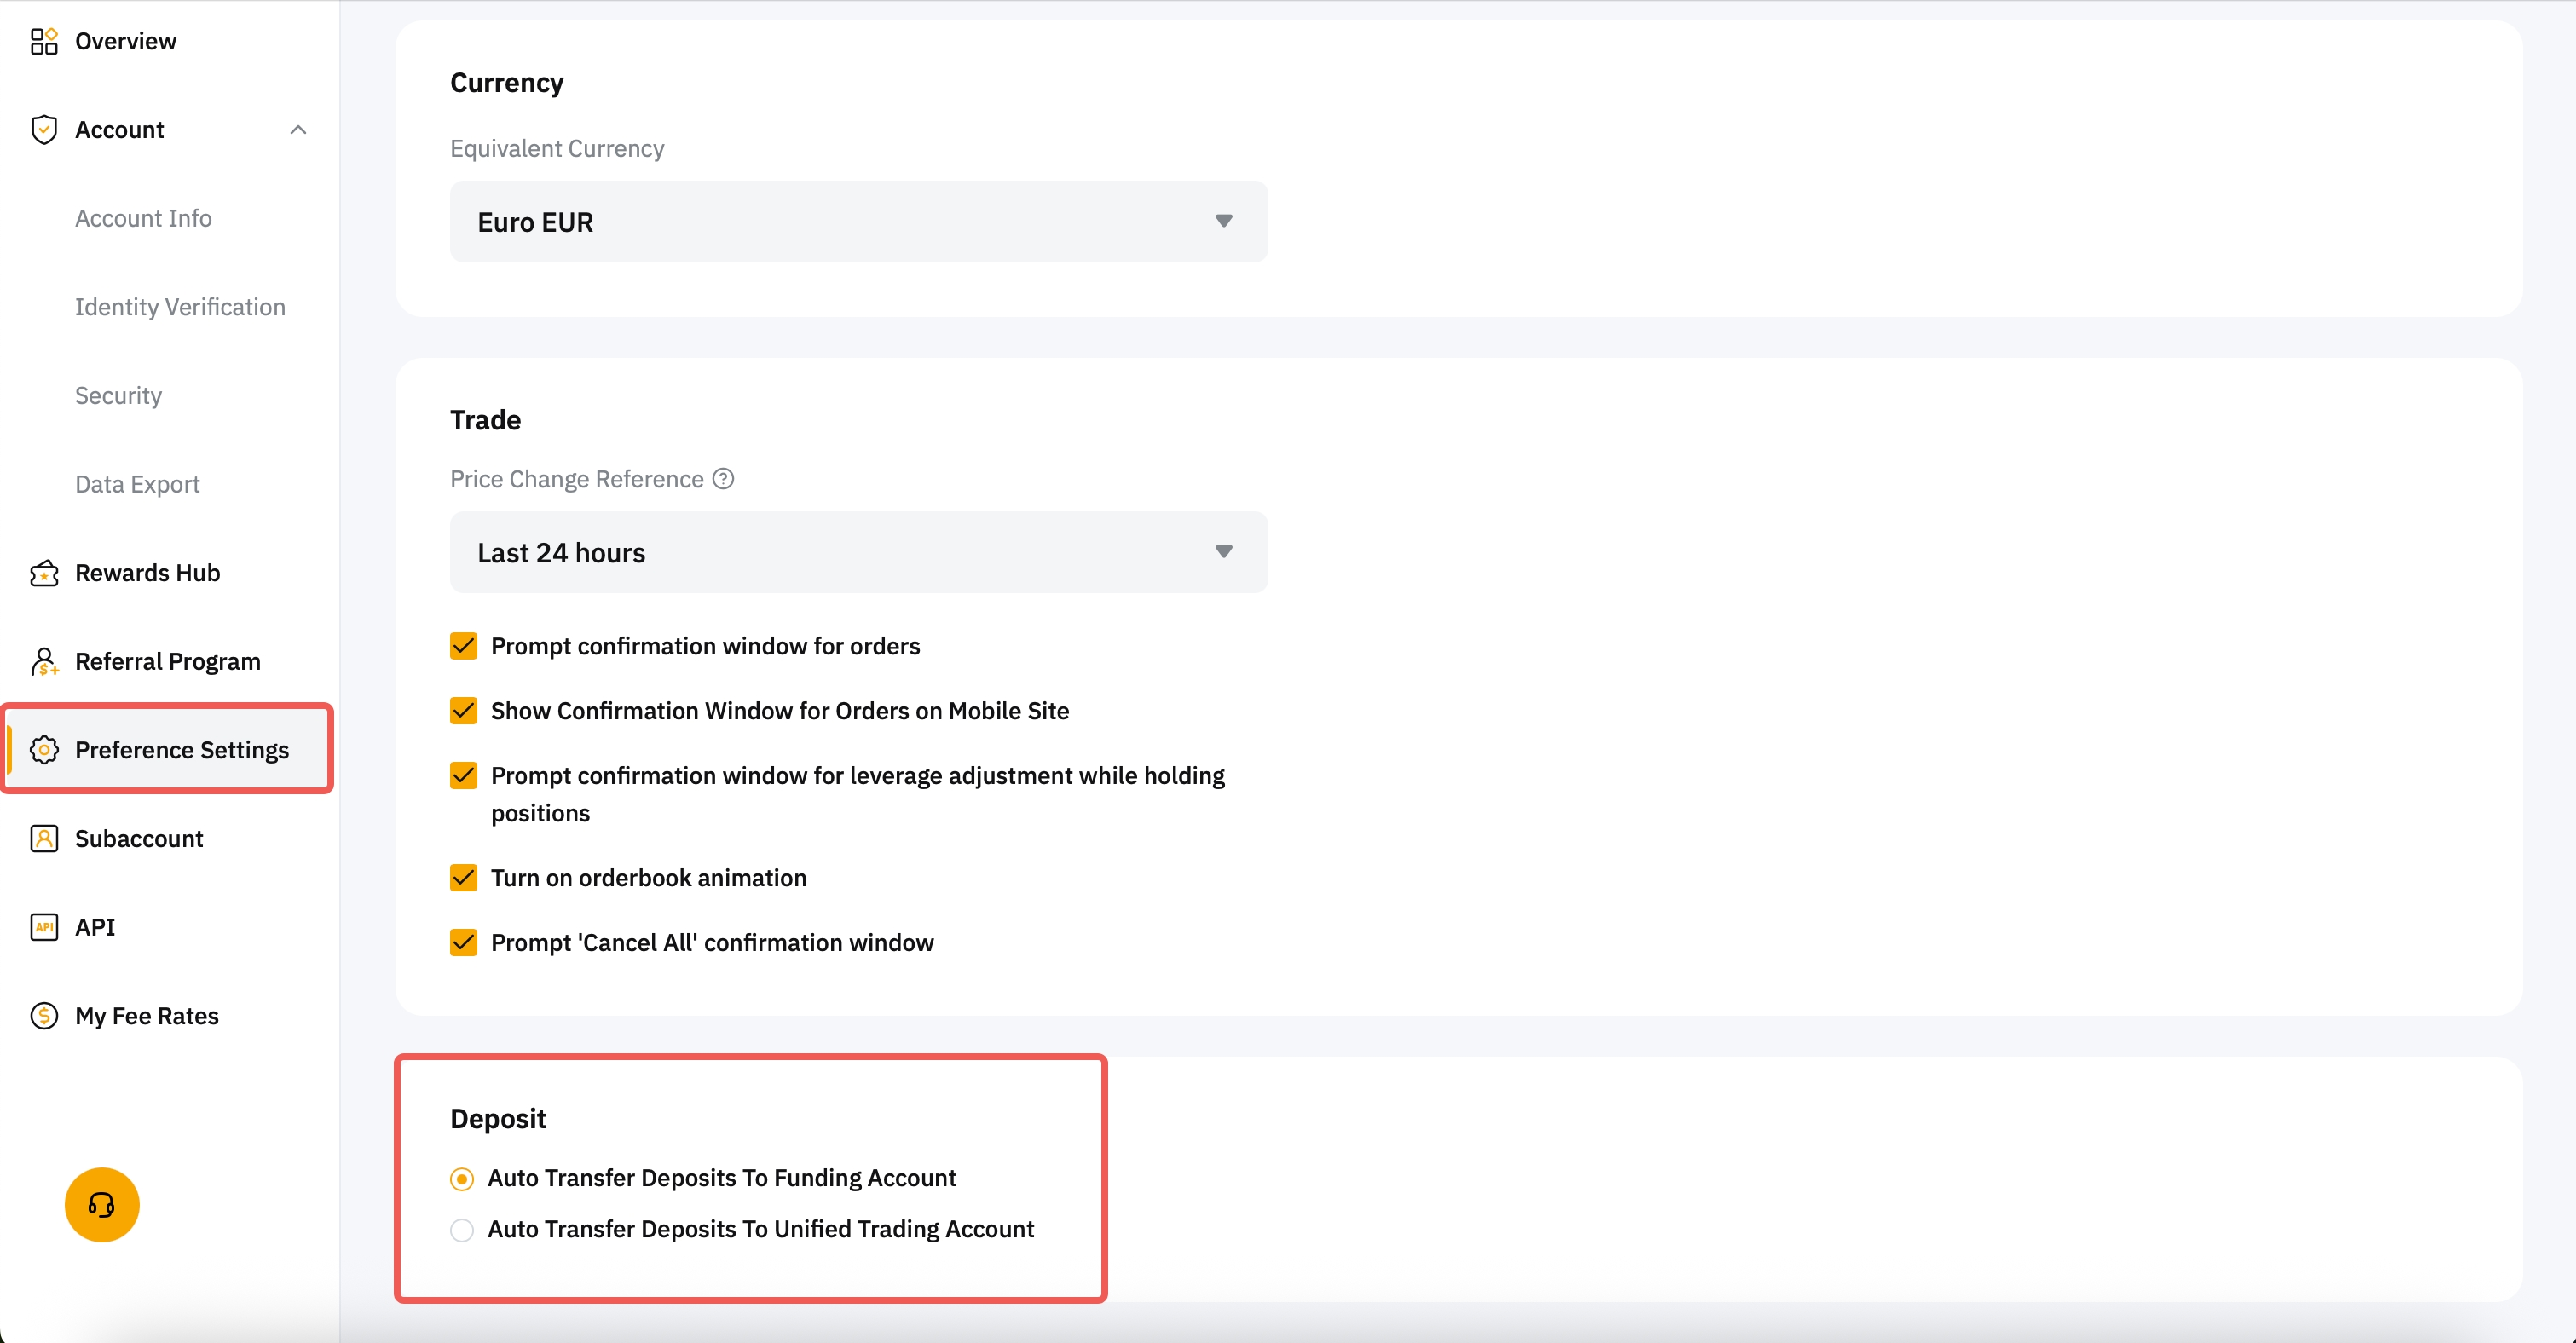Uncheck Prompt 'Cancel All' confirmation window
Screen dimensions: 2576x1343
[x=463, y=943]
